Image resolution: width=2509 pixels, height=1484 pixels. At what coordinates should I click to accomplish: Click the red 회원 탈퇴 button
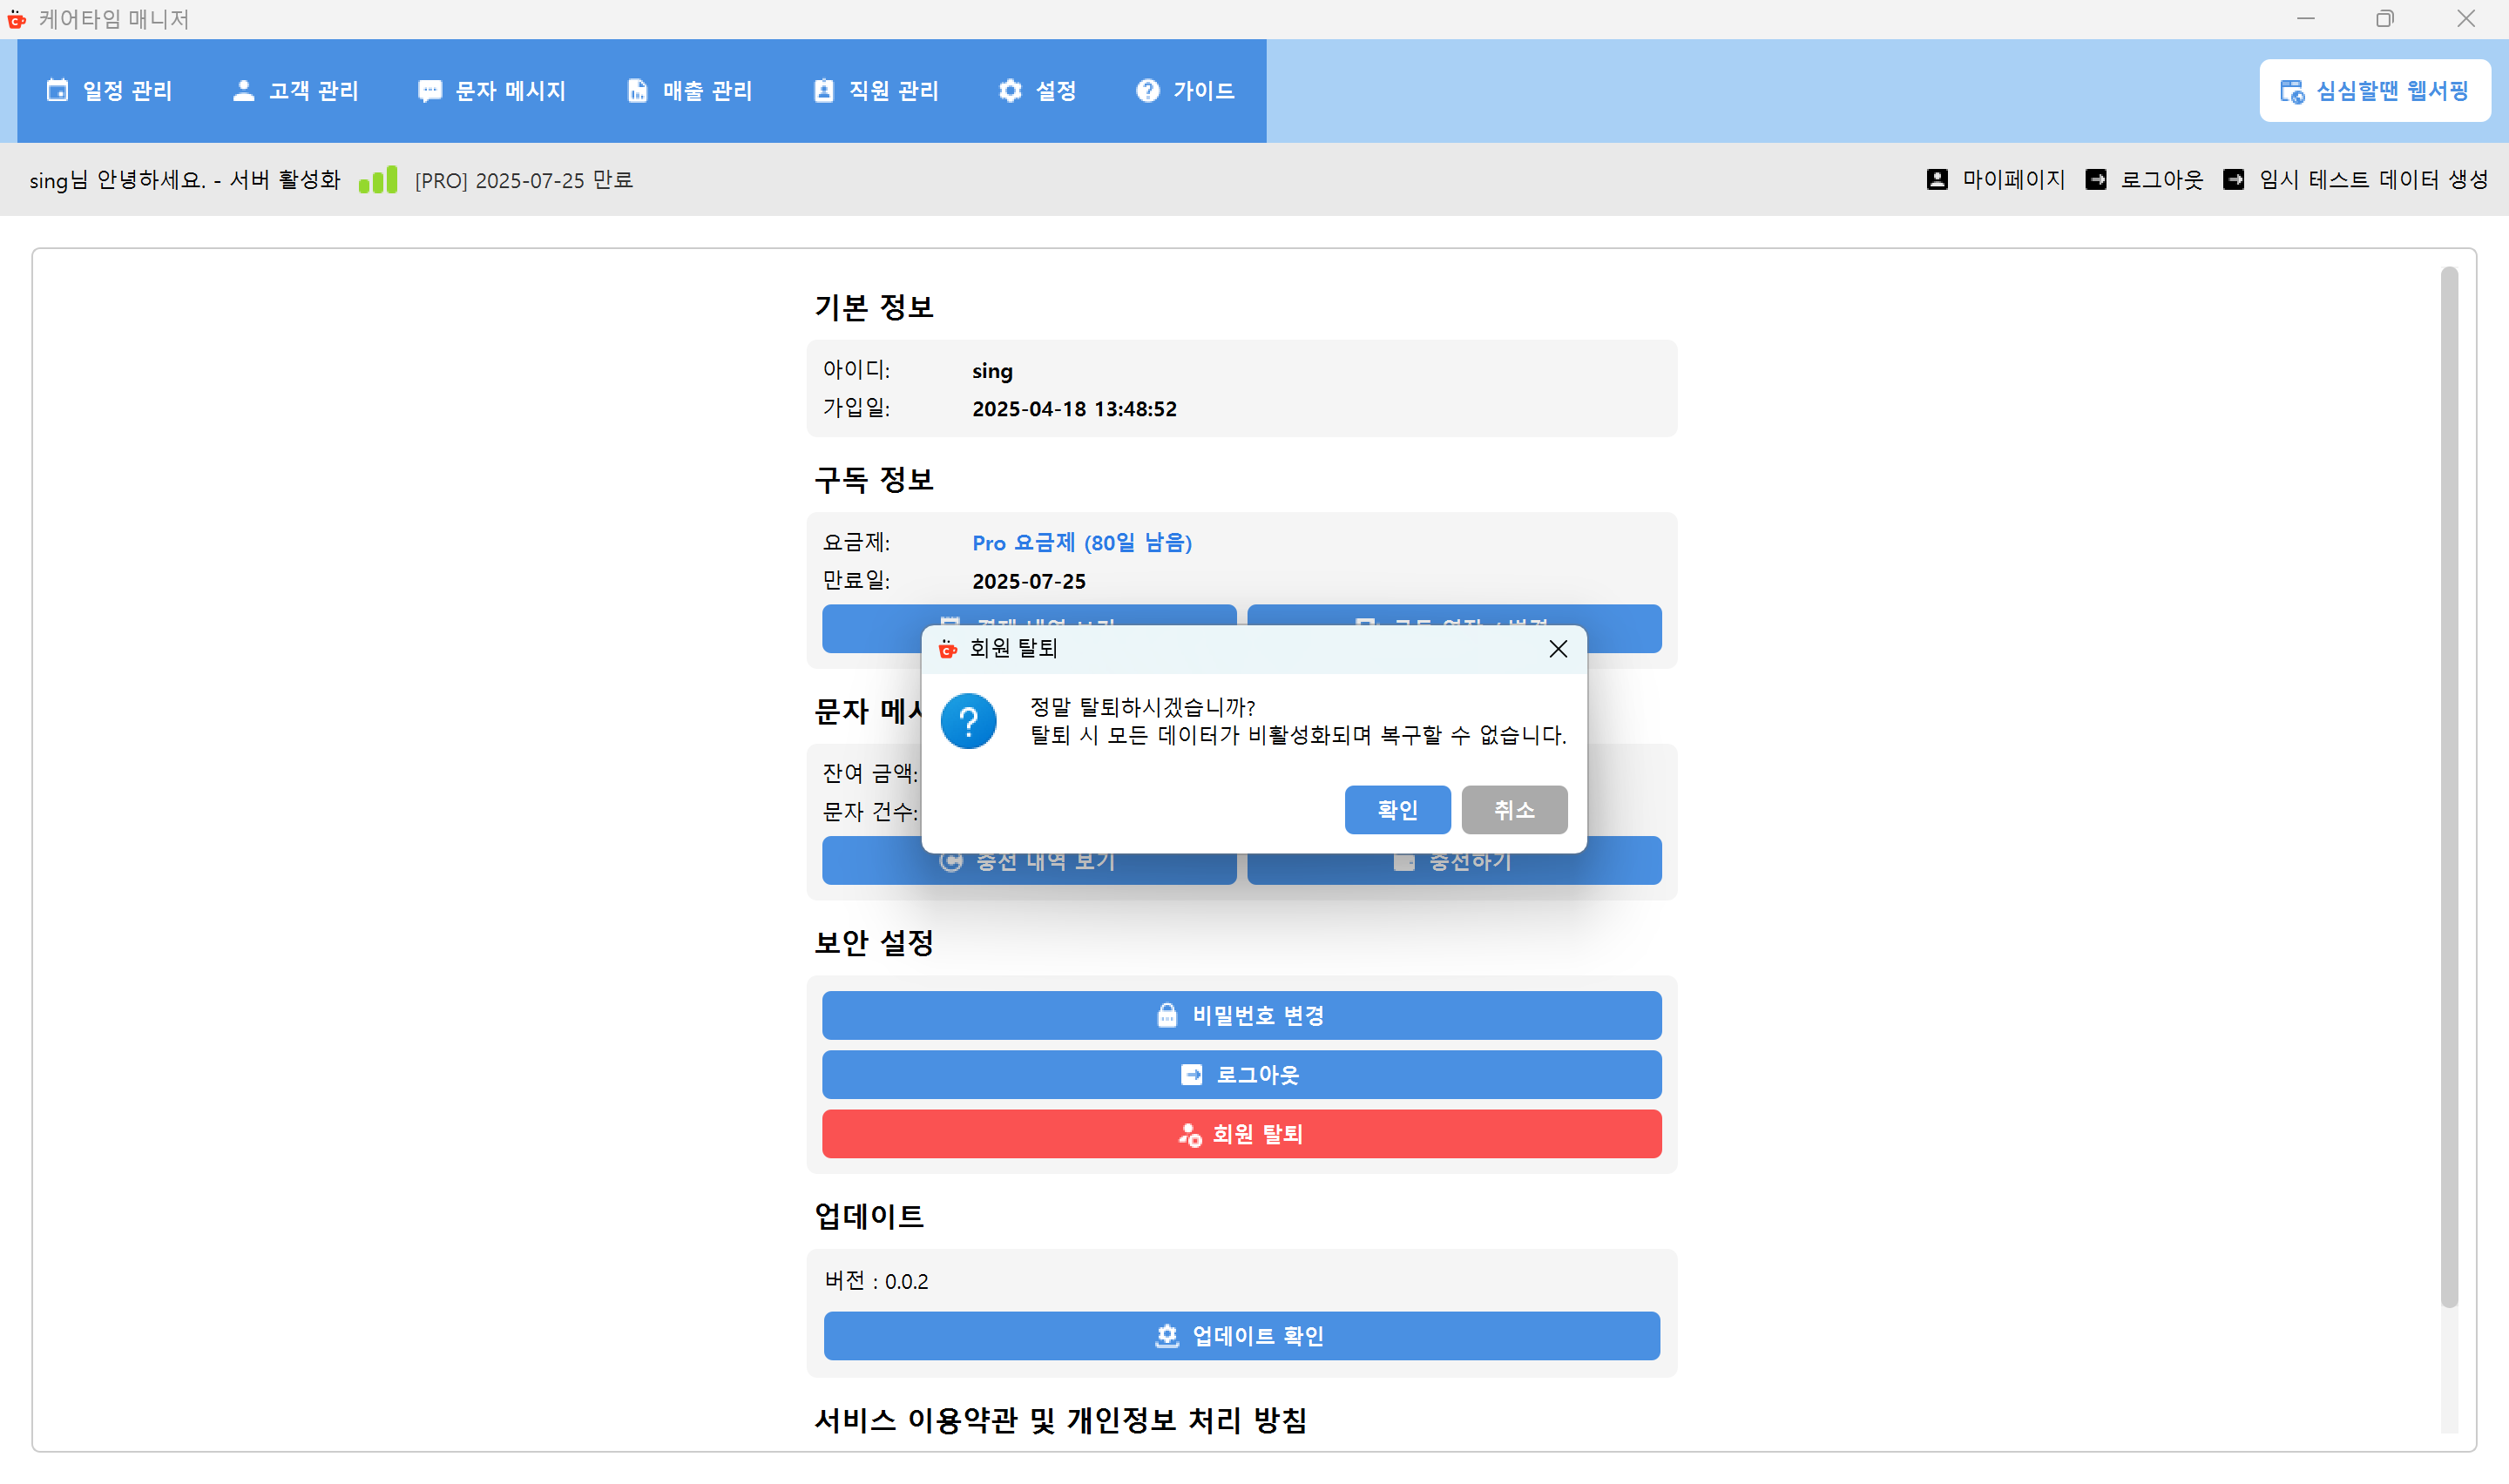1240,1134
